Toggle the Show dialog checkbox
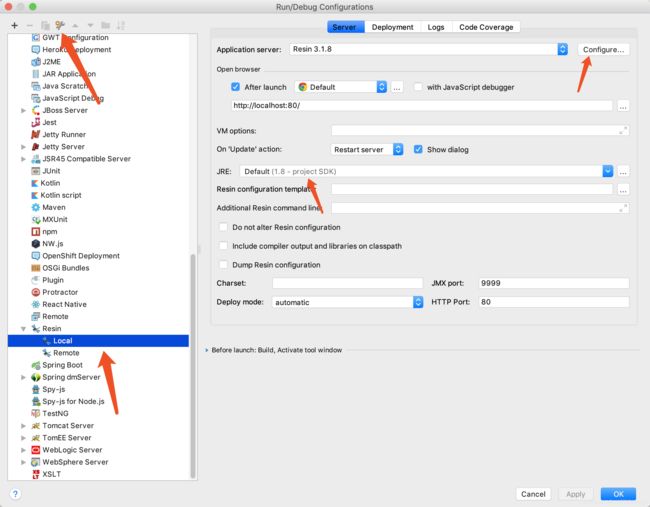This screenshot has height=507, width=650. click(x=418, y=149)
